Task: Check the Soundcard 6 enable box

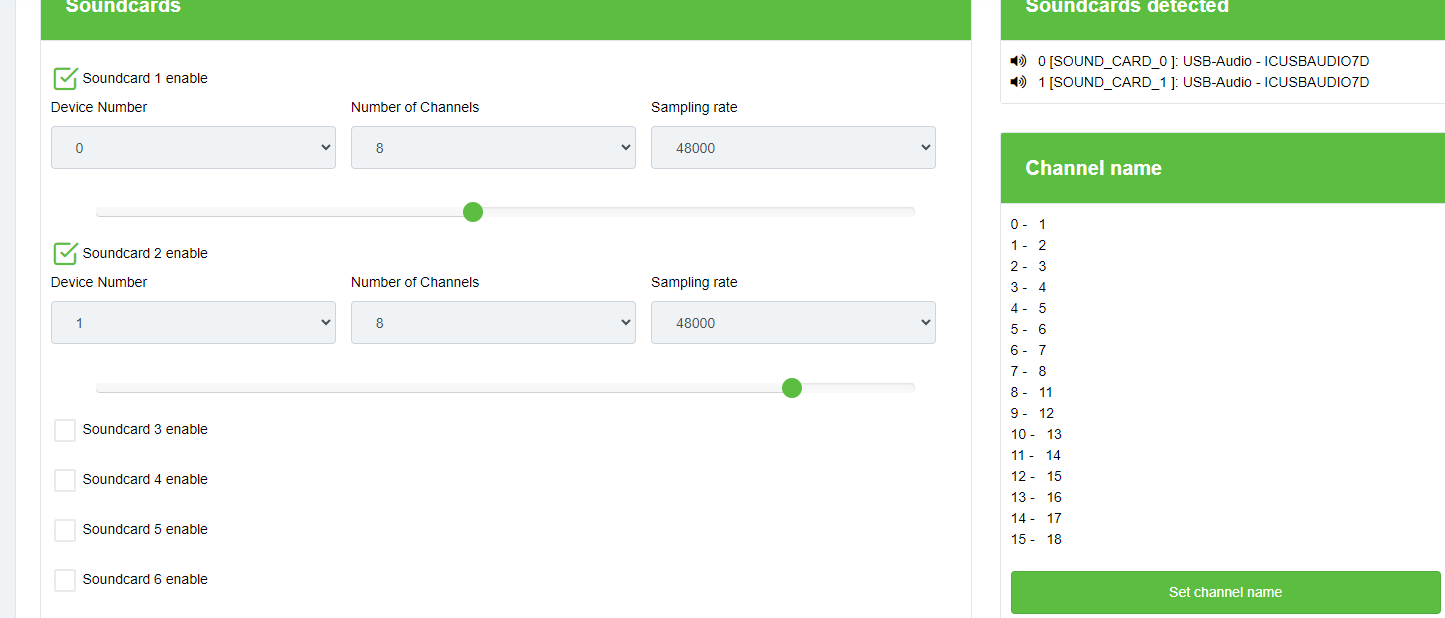Action: 65,580
